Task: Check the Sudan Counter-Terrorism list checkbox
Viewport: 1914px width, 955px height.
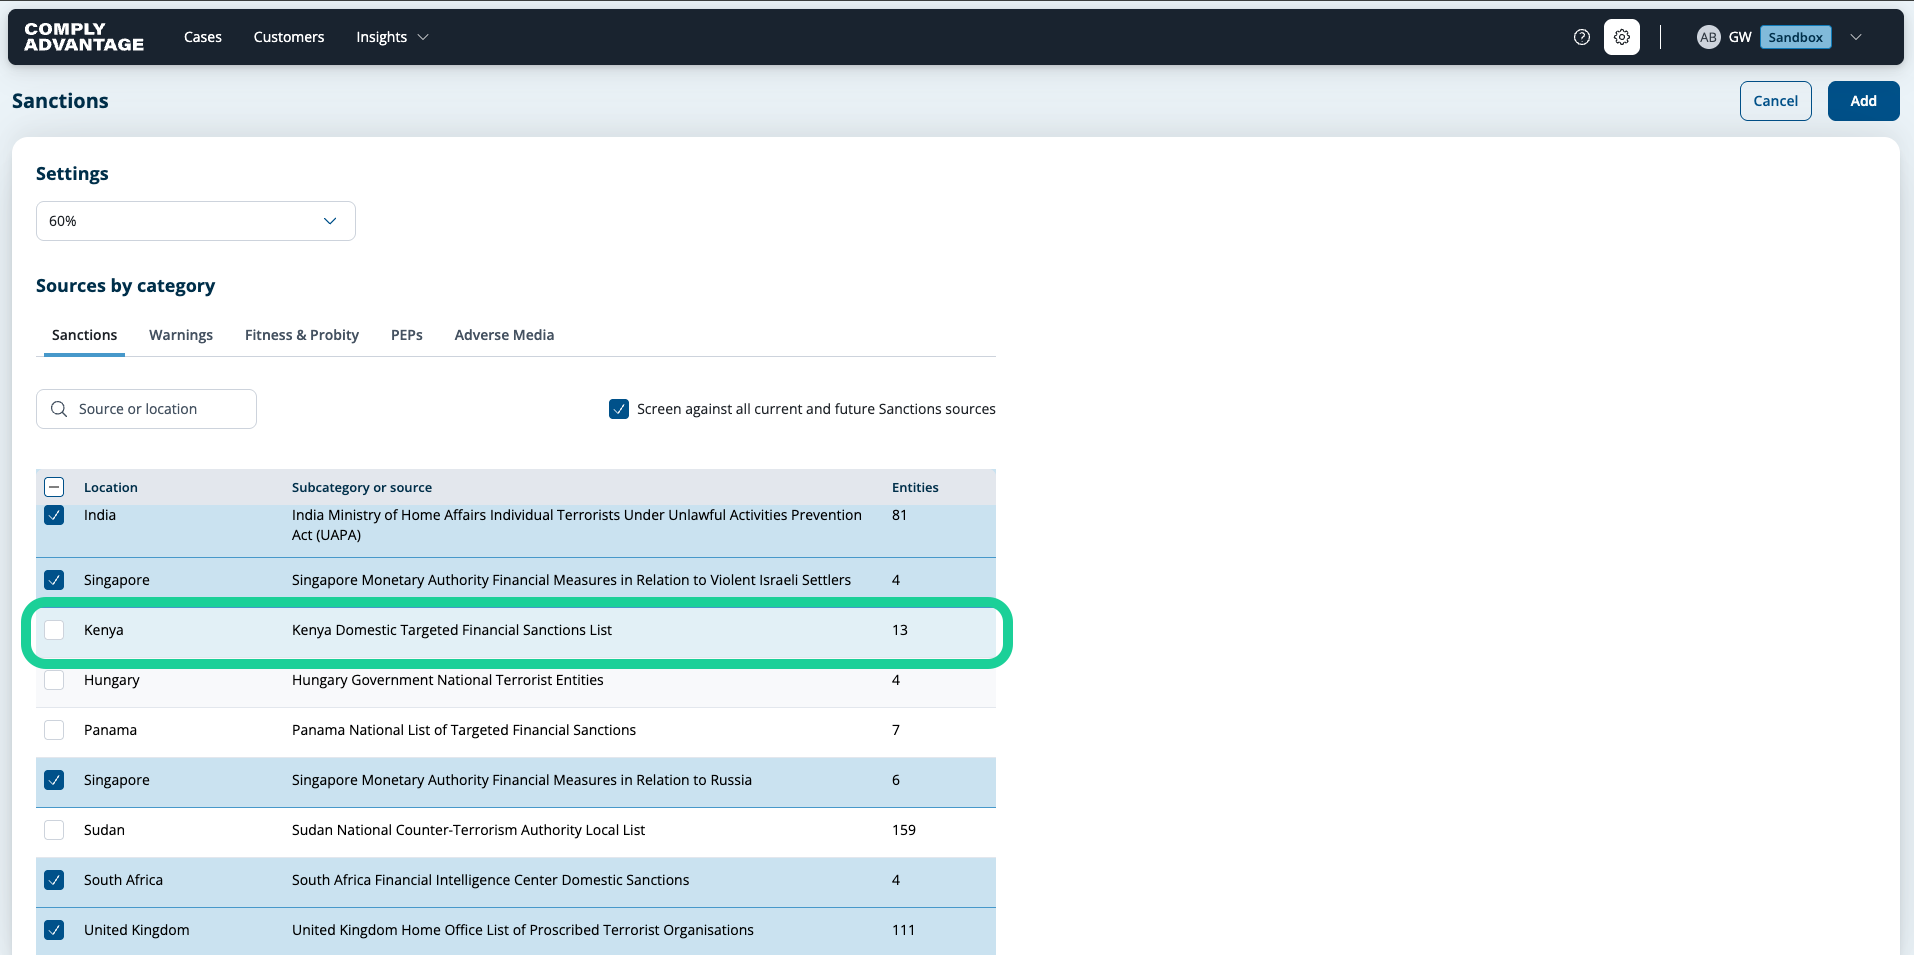Action: [54, 830]
